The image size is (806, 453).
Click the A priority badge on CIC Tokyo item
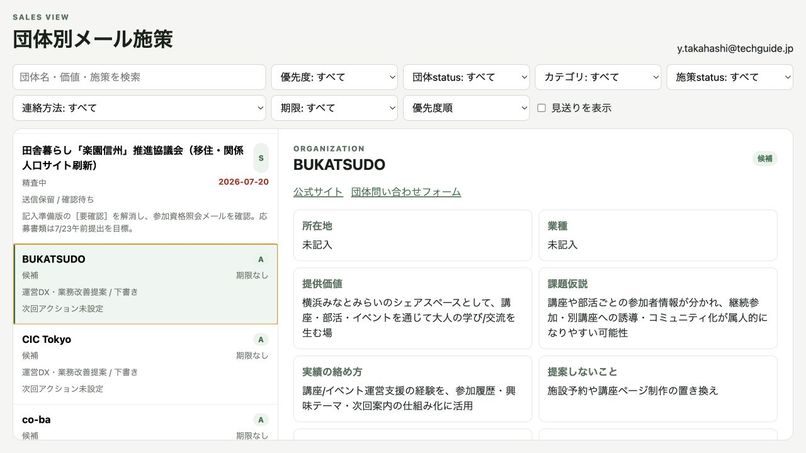261,339
